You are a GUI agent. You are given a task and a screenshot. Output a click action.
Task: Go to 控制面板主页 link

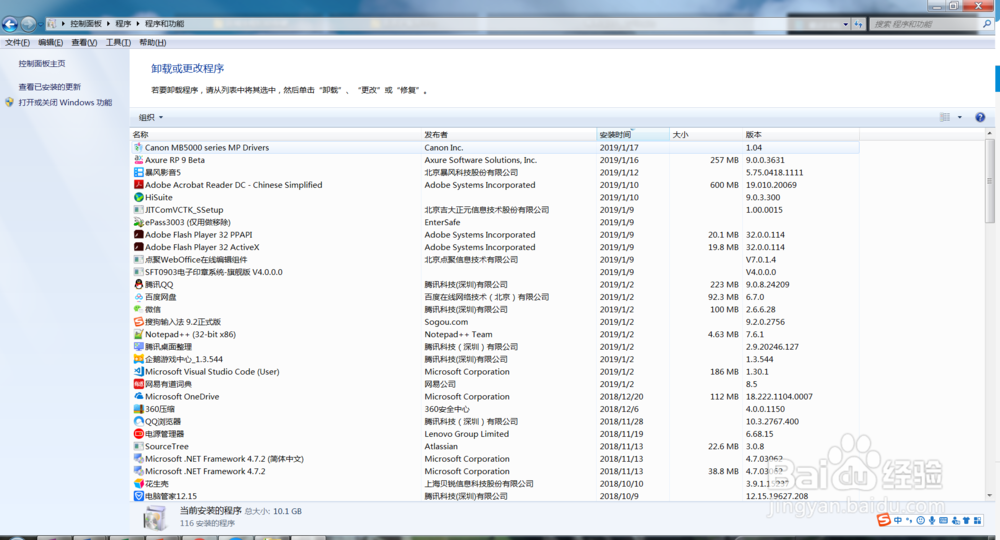point(42,64)
